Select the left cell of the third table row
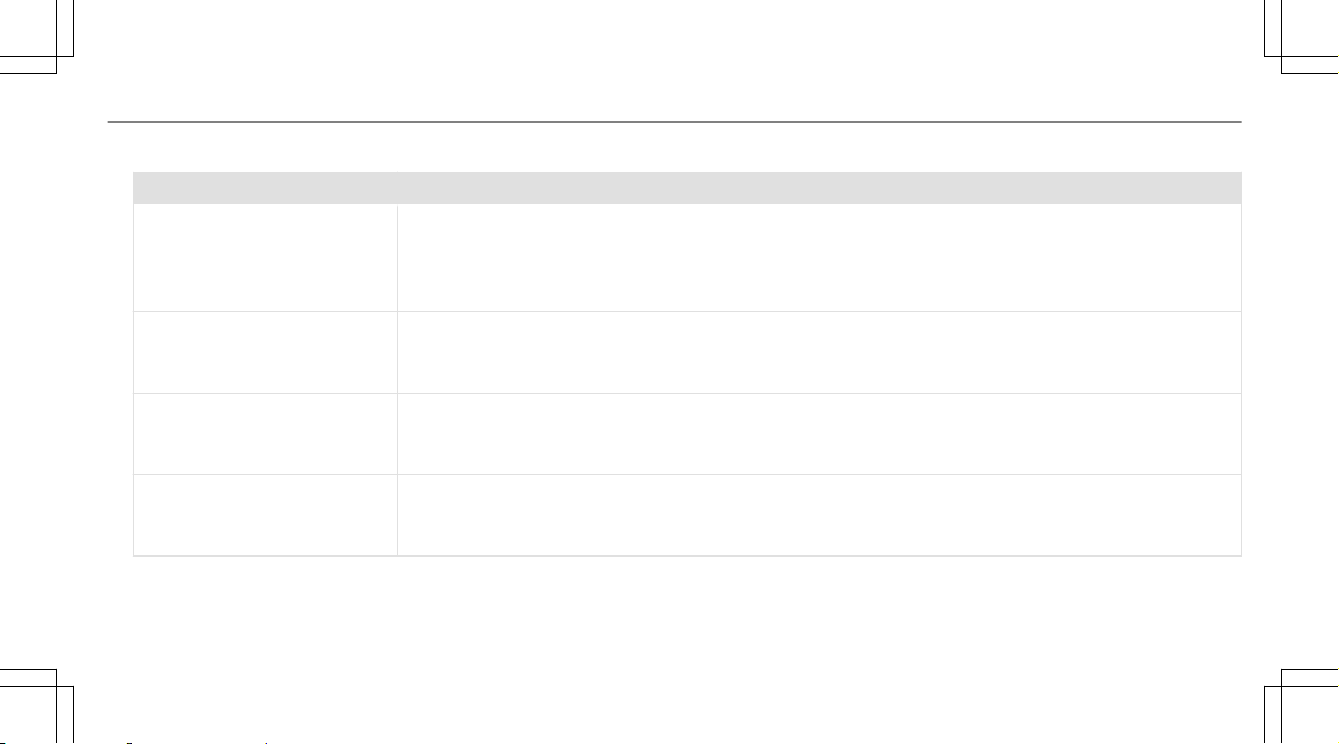This screenshot has height=744, width=1339. (x=265, y=433)
